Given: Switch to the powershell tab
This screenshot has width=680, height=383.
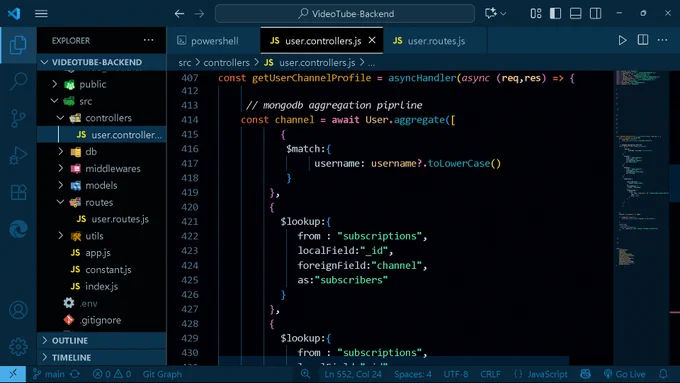Looking at the screenshot, I should coord(213,41).
